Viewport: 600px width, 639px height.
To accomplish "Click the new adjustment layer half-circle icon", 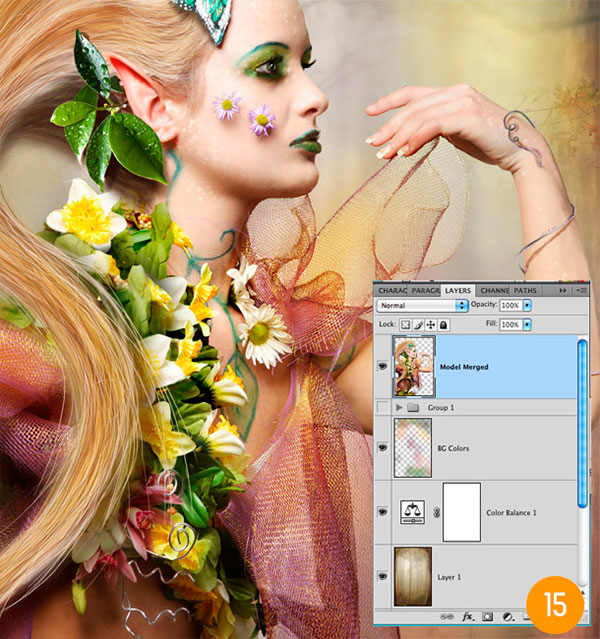I will (x=507, y=617).
